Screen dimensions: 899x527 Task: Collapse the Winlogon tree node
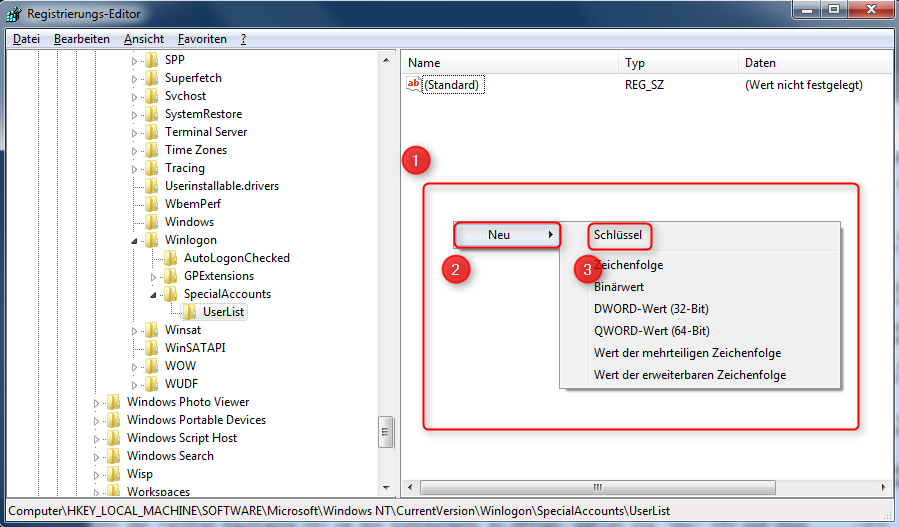(135, 241)
